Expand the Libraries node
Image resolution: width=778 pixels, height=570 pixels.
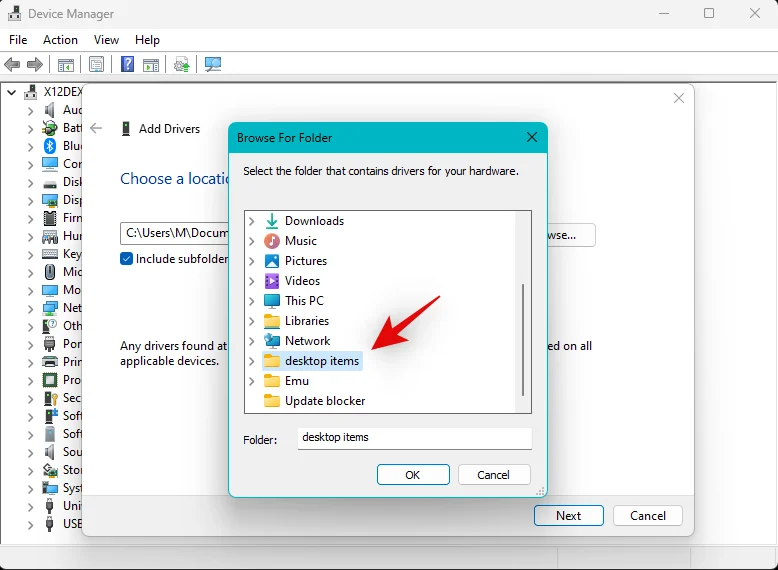252,321
